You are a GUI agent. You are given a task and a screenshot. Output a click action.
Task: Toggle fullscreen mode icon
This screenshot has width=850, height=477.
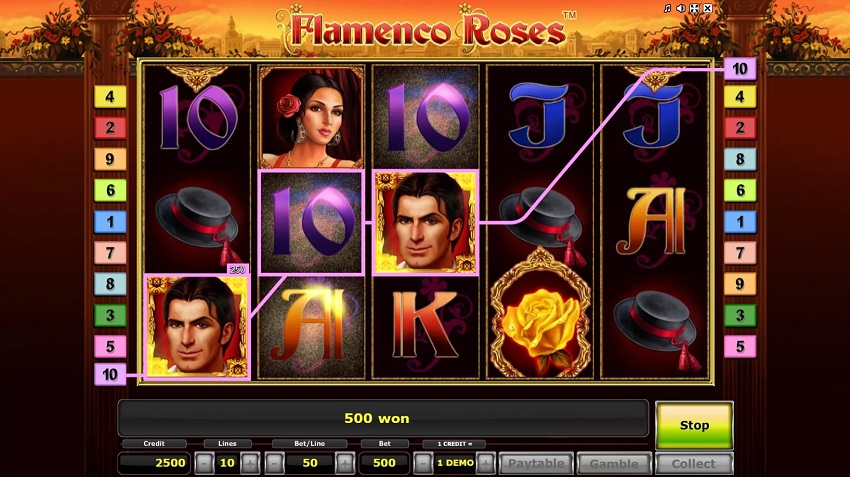[x=694, y=8]
